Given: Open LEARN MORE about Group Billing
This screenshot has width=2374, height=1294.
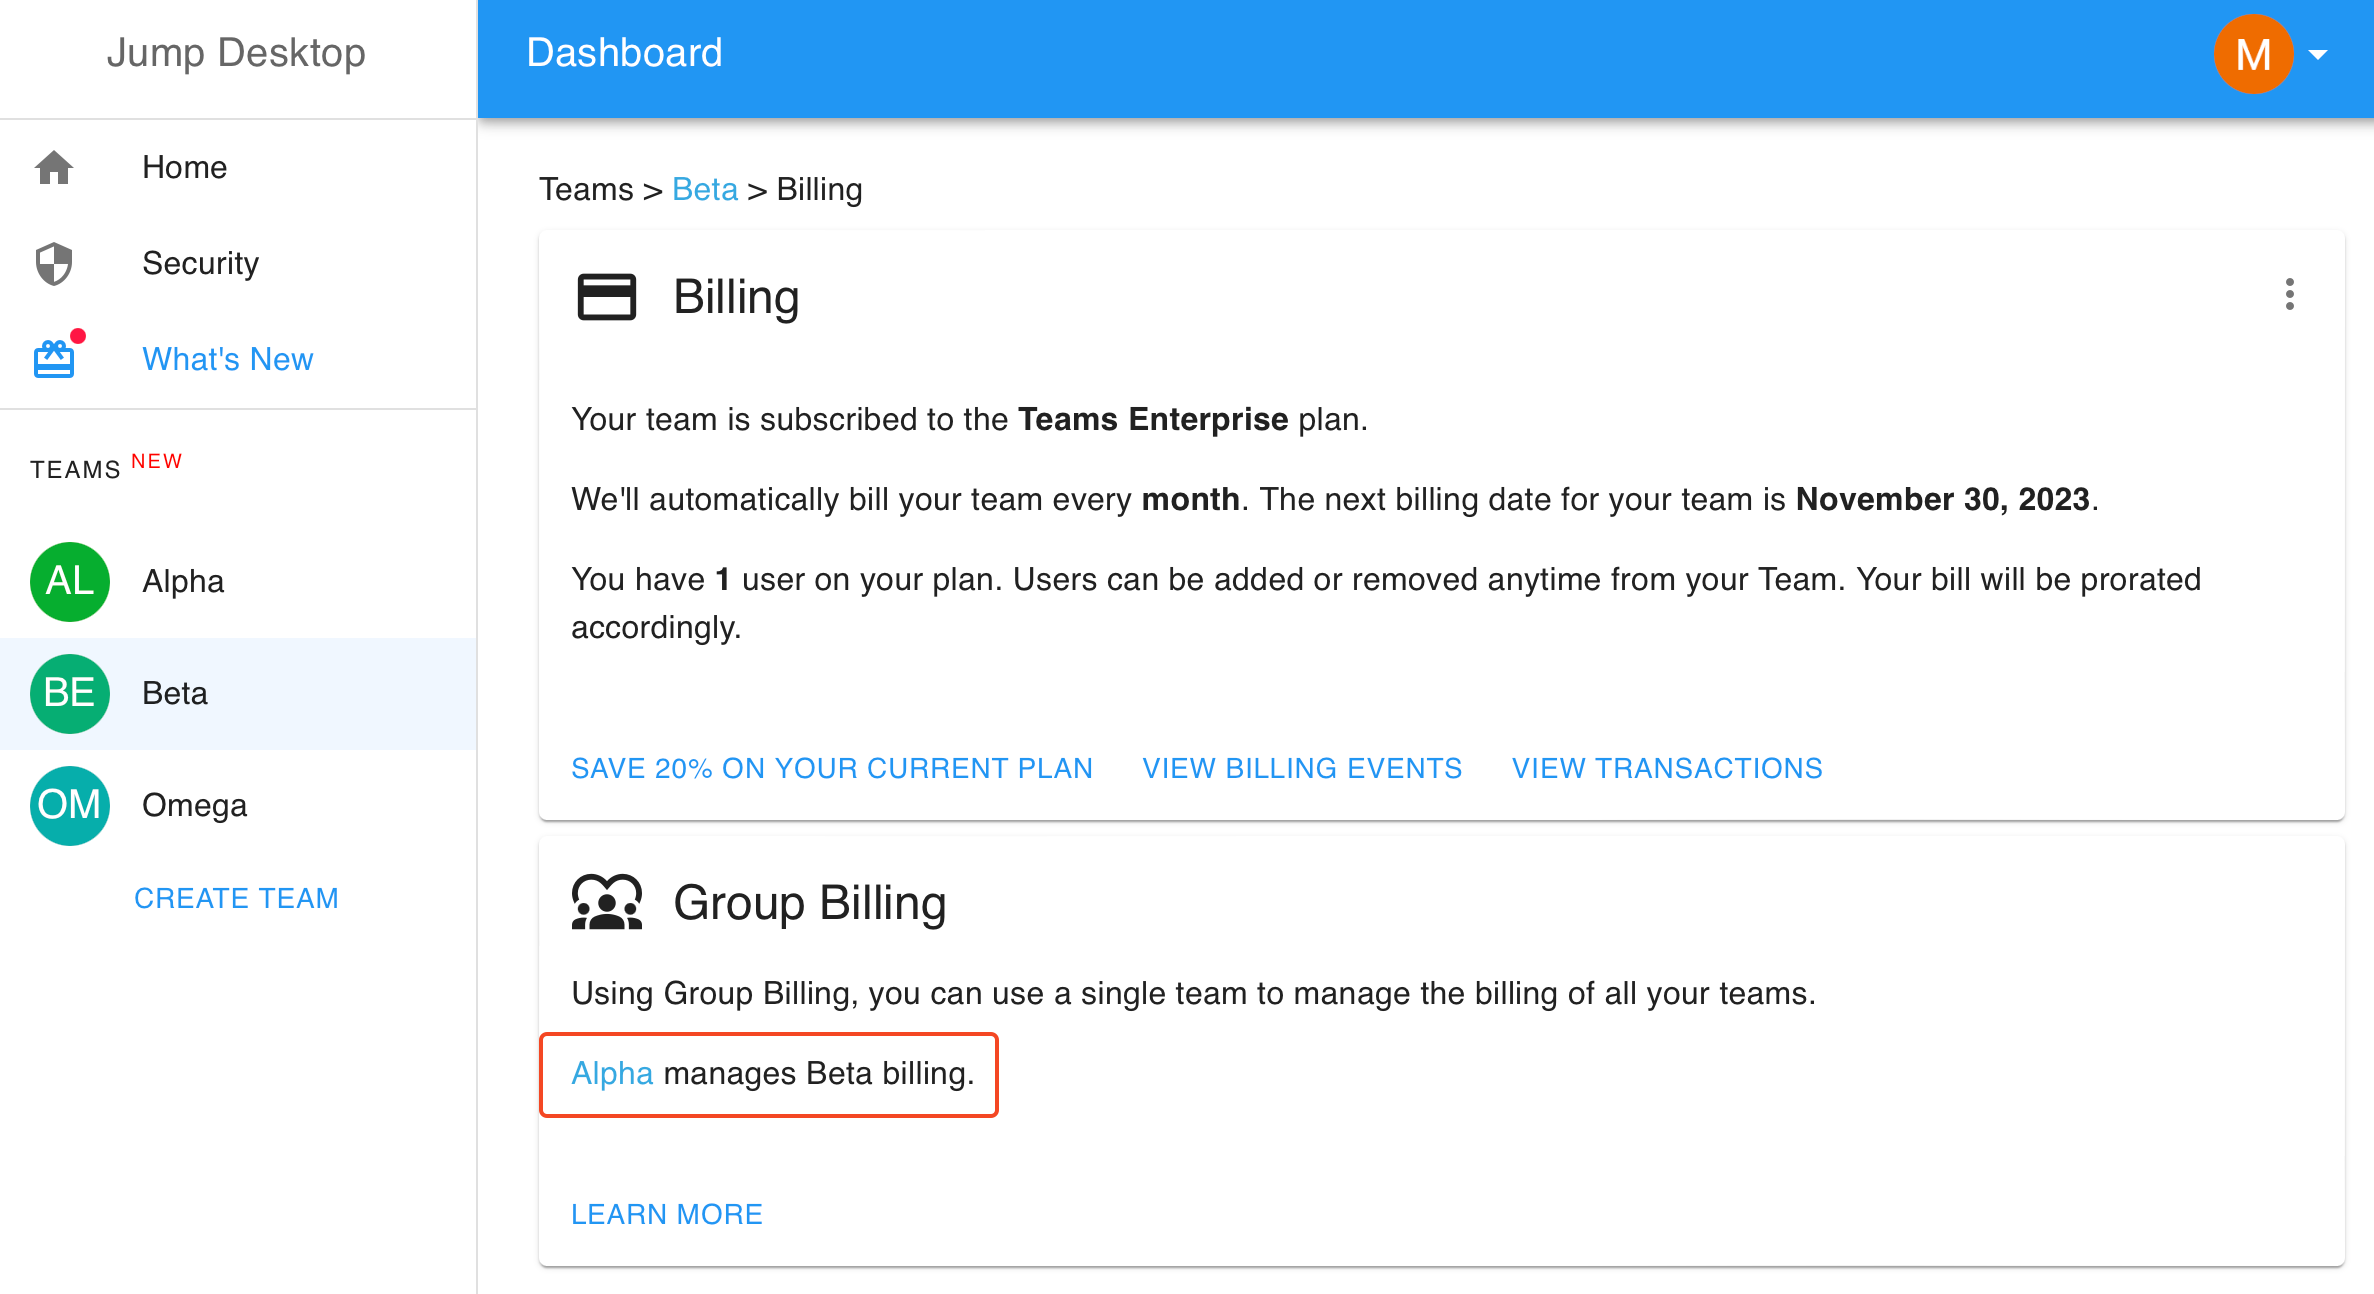Looking at the screenshot, I should [666, 1214].
